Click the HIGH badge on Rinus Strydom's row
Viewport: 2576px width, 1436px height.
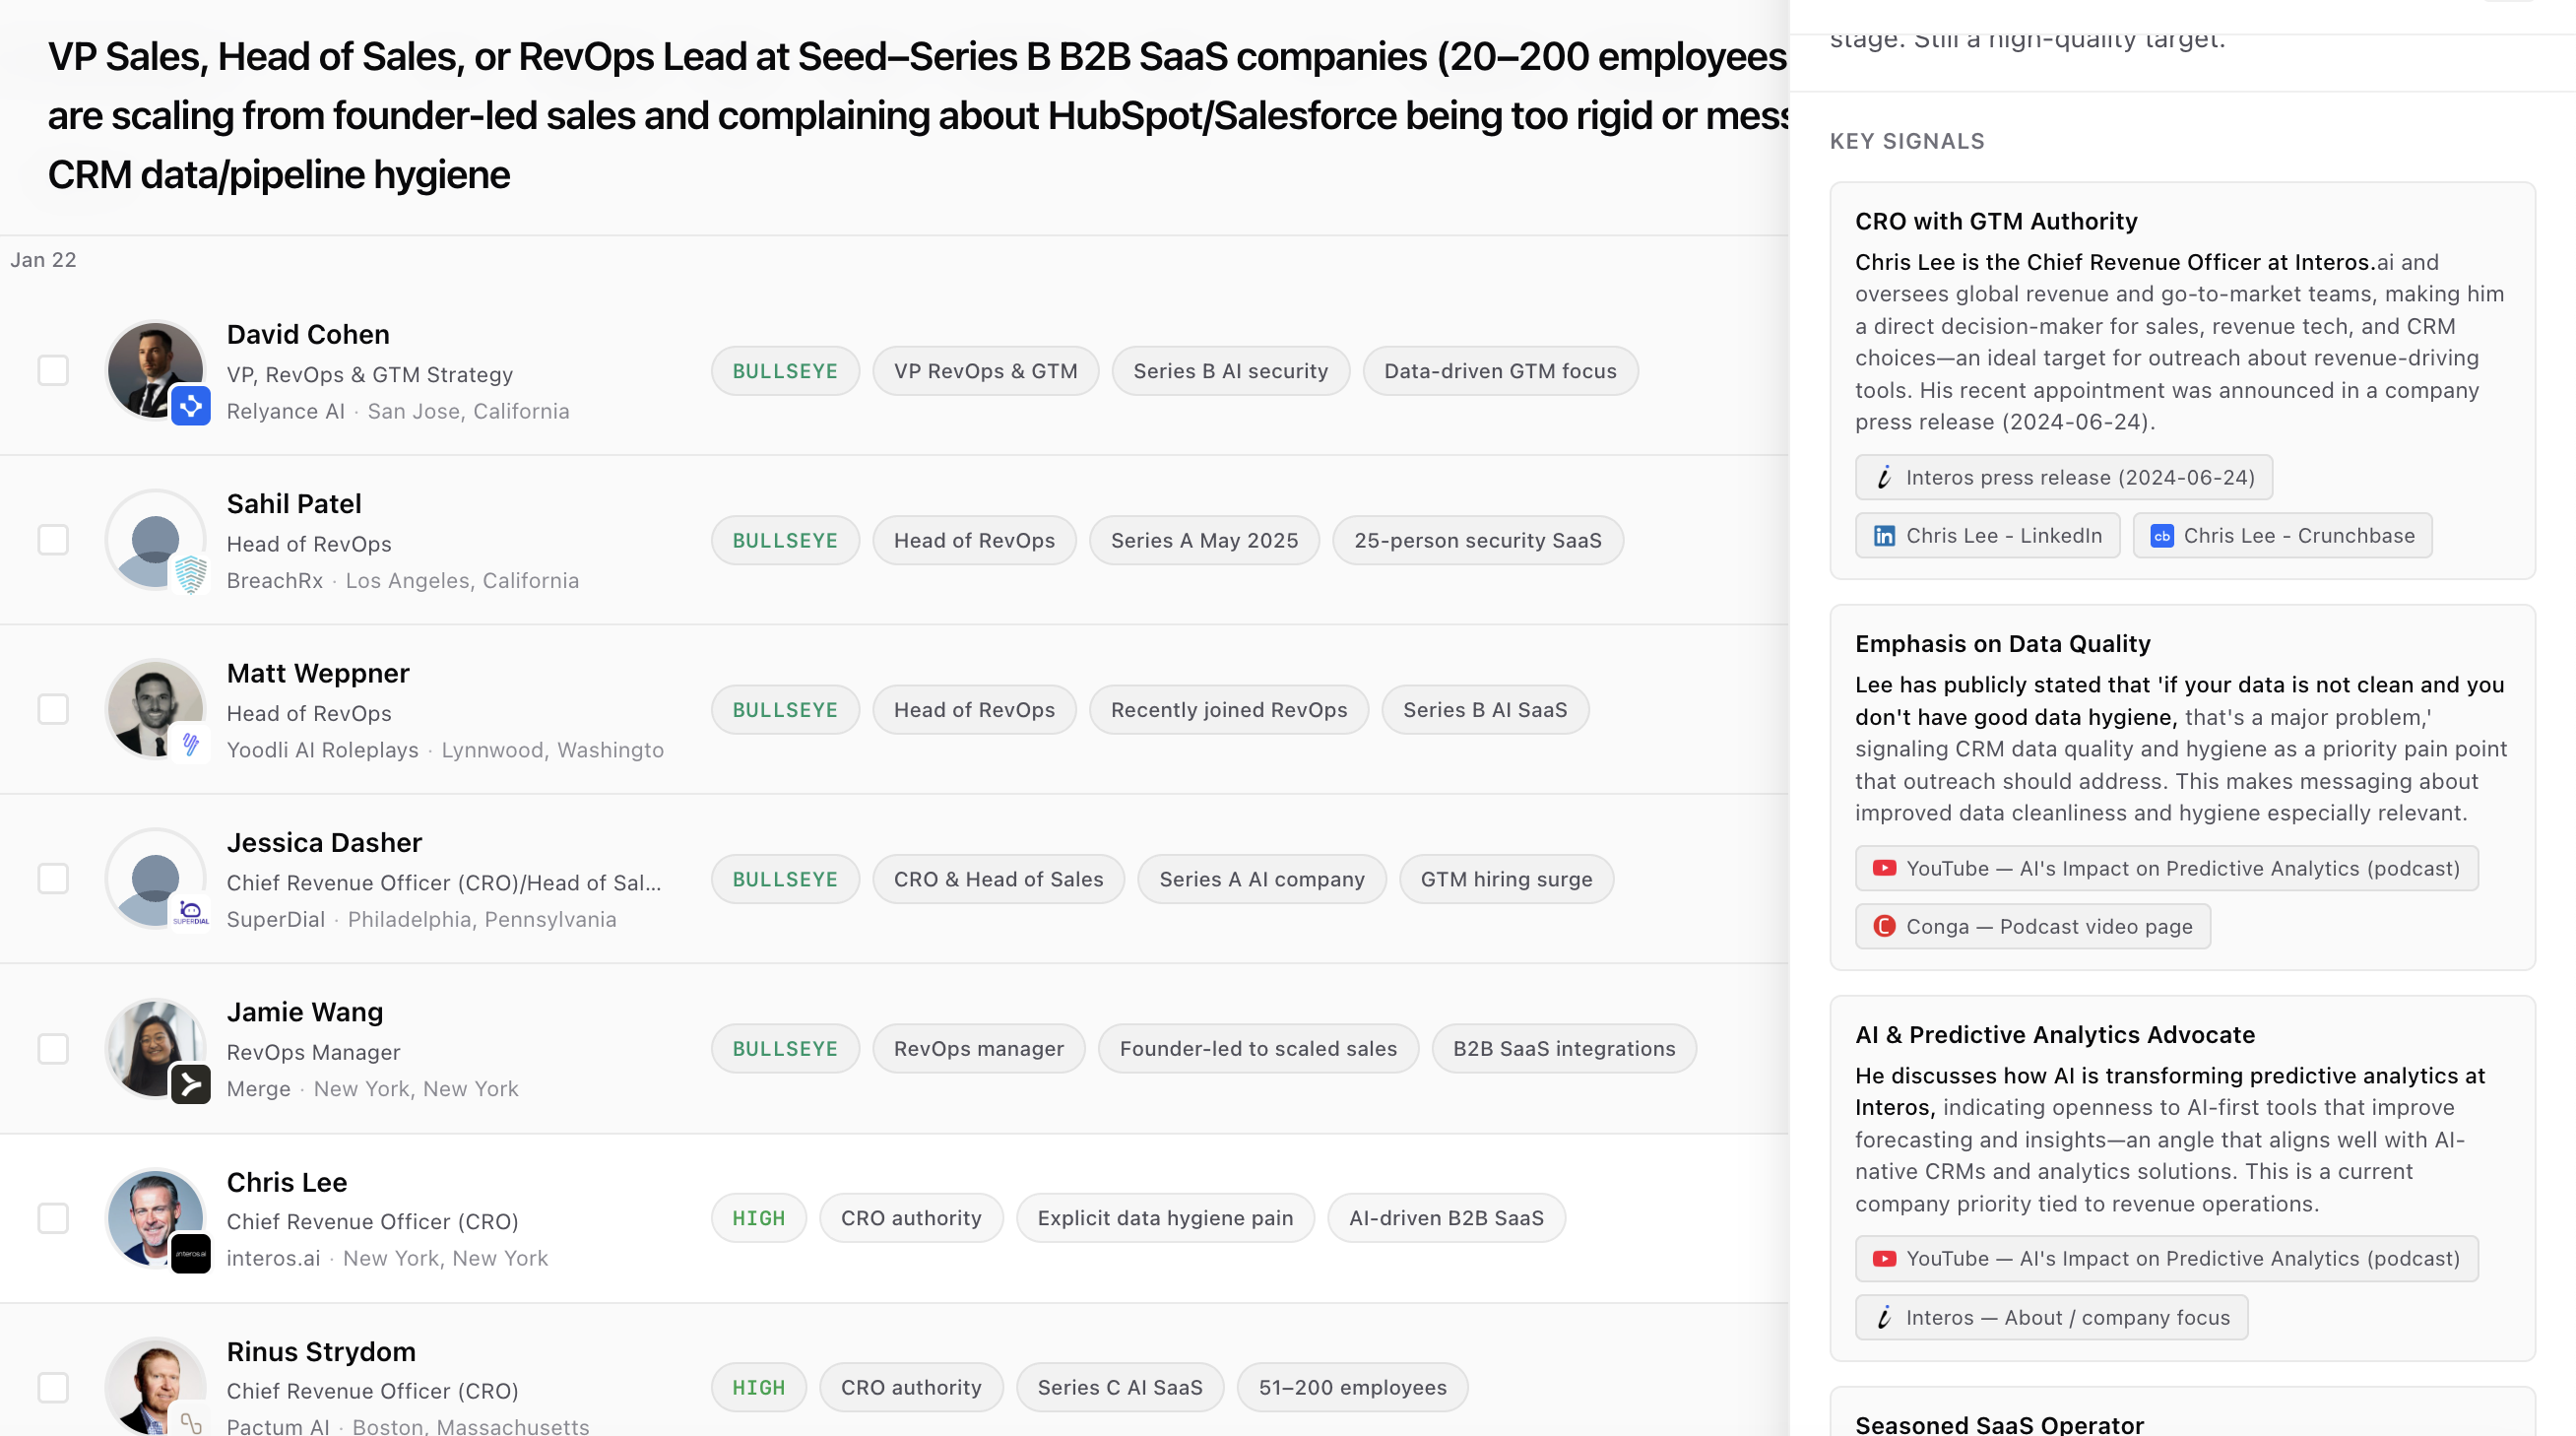click(759, 1388)
